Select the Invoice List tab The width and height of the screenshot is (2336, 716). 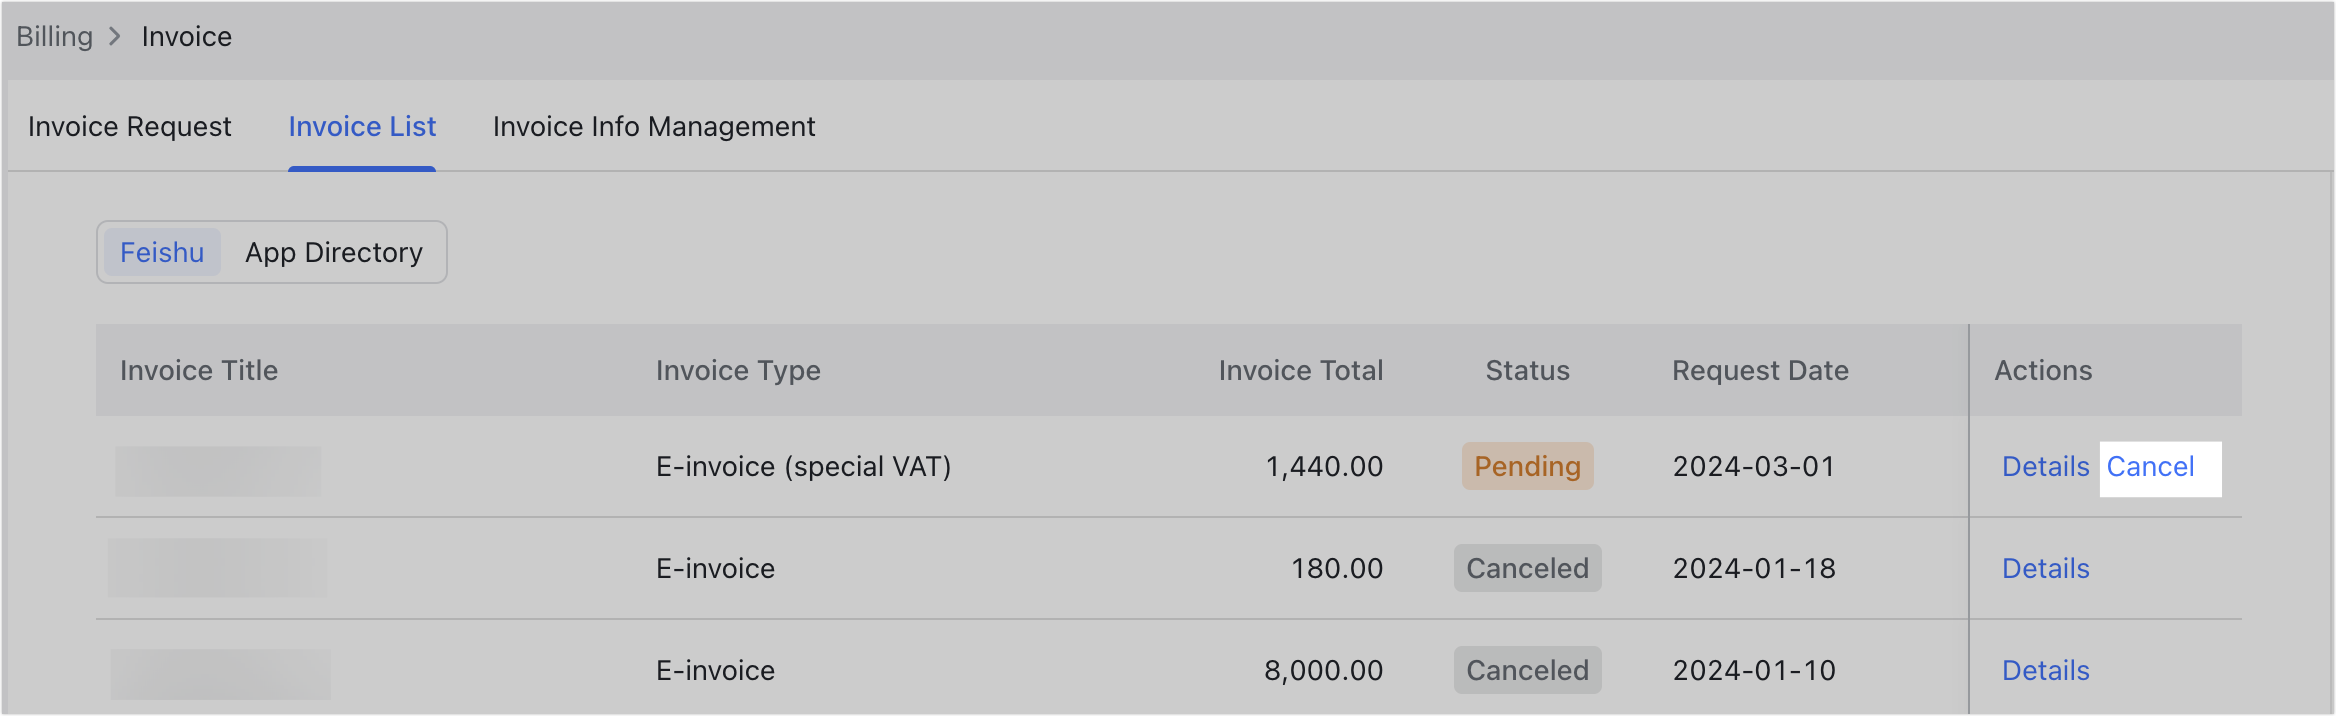click(362, 126)
